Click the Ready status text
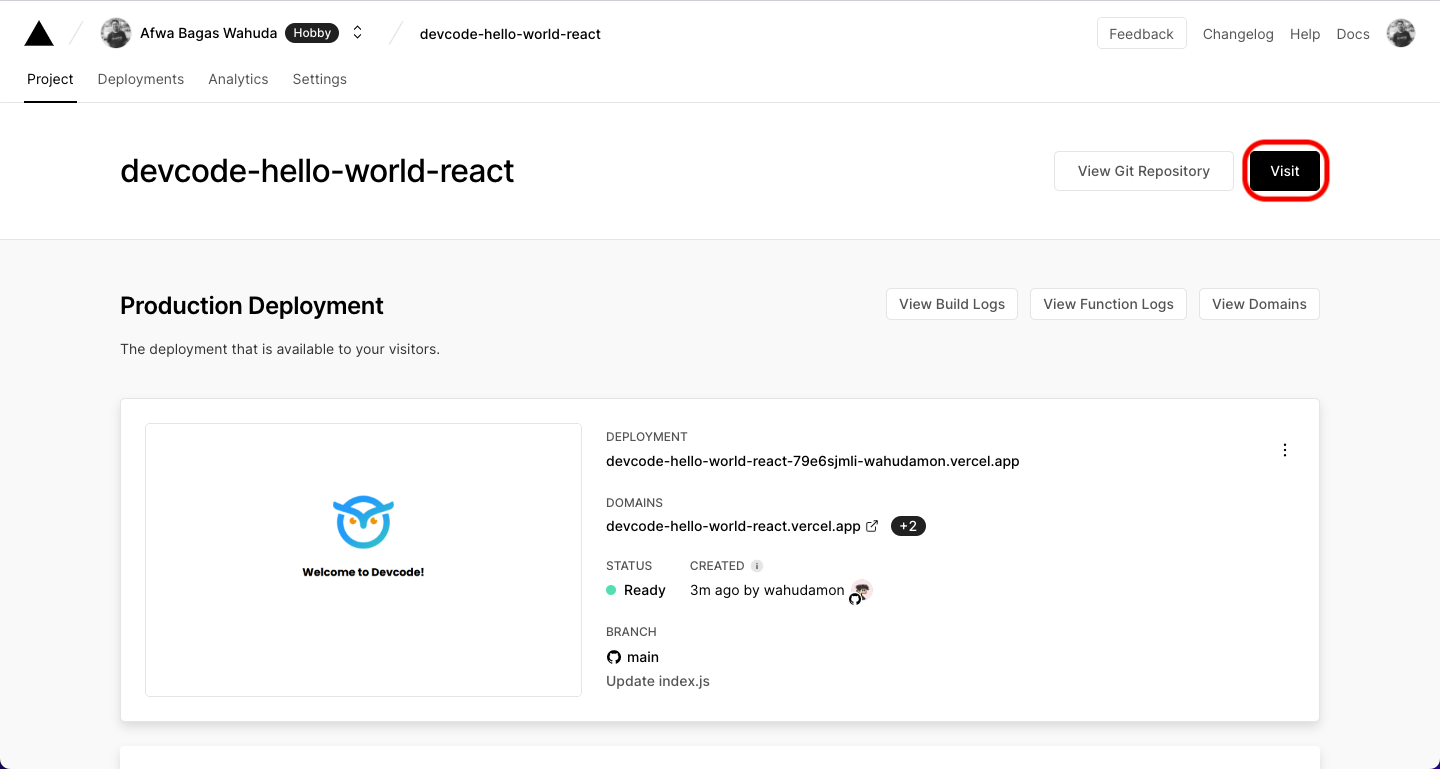Screen dimensions: 1440x769 [645, 590]
